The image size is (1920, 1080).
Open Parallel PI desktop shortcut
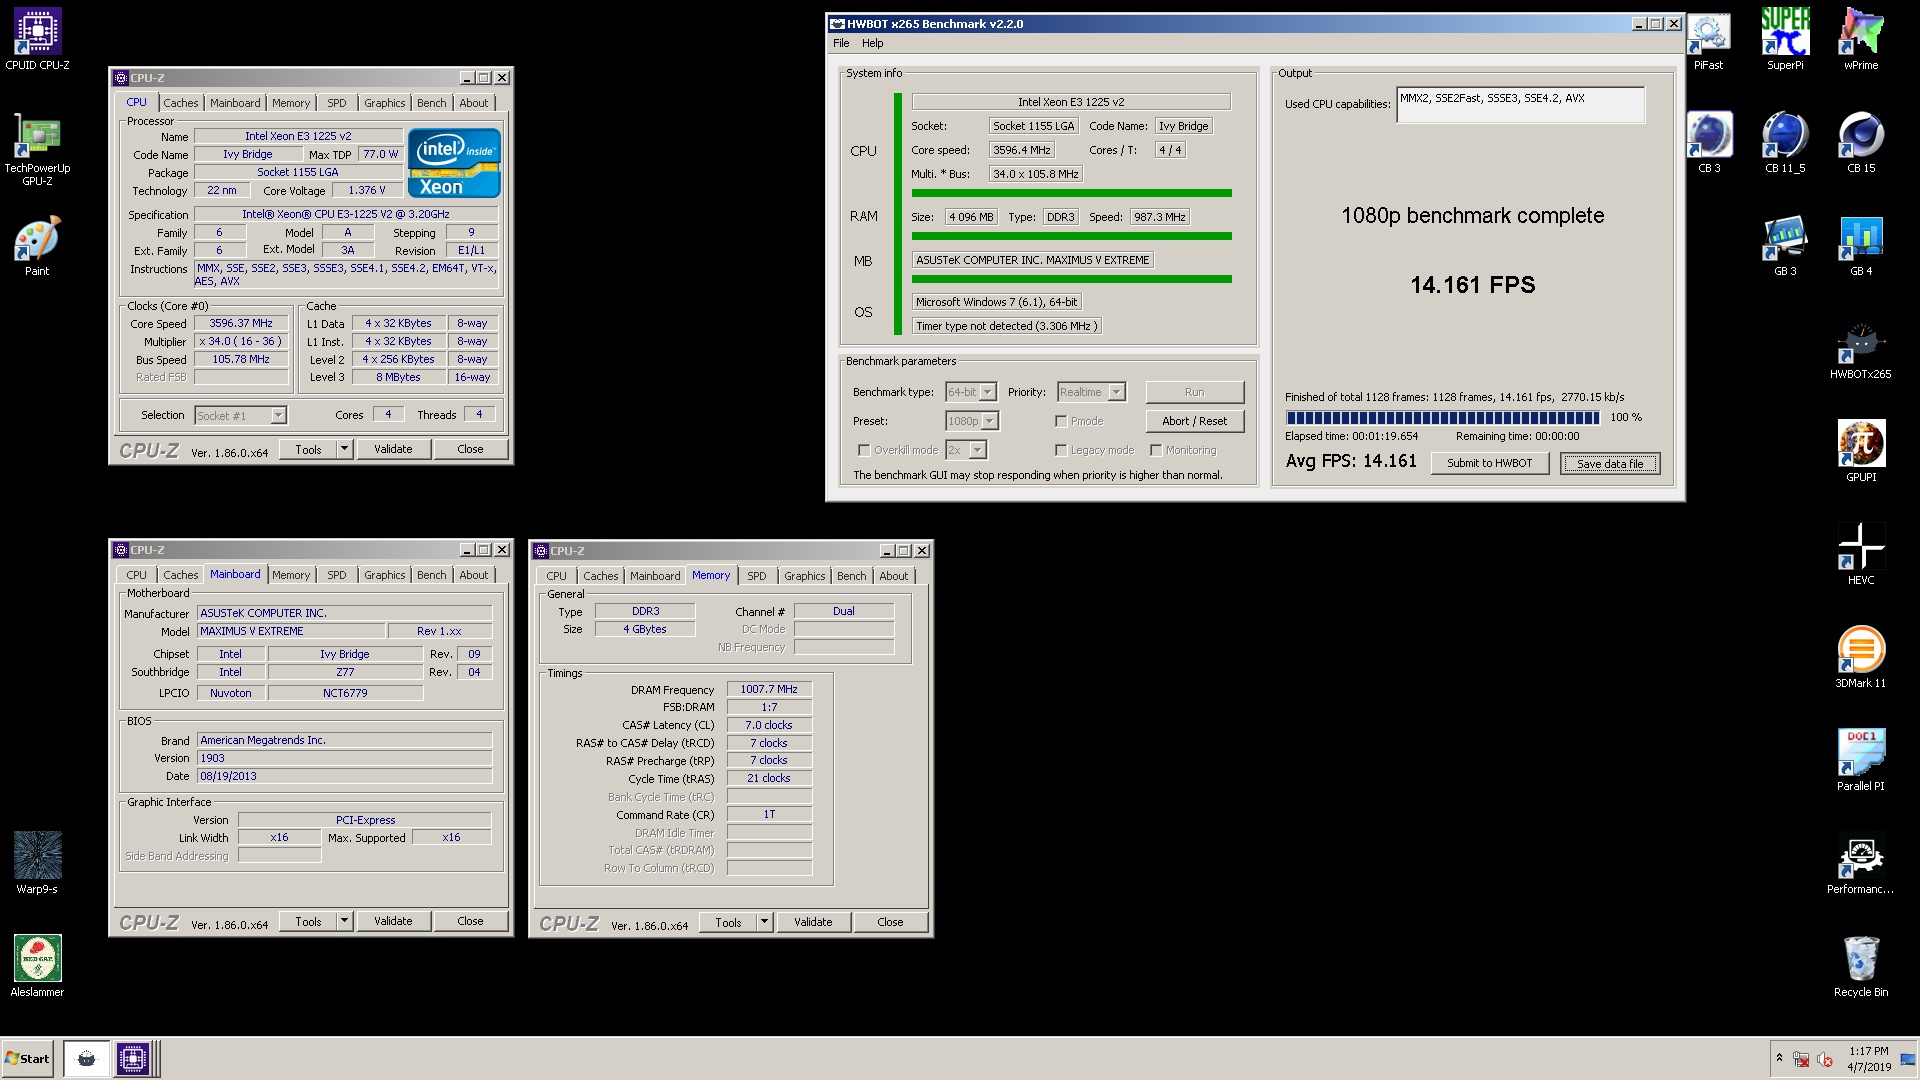tap(1861, 761)
